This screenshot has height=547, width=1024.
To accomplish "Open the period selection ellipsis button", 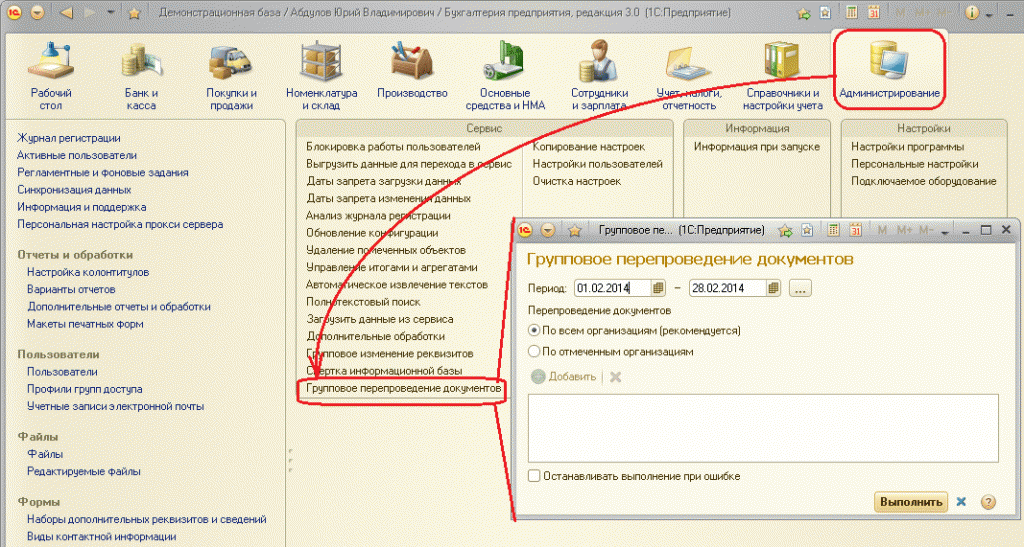I will click(800, 289).
